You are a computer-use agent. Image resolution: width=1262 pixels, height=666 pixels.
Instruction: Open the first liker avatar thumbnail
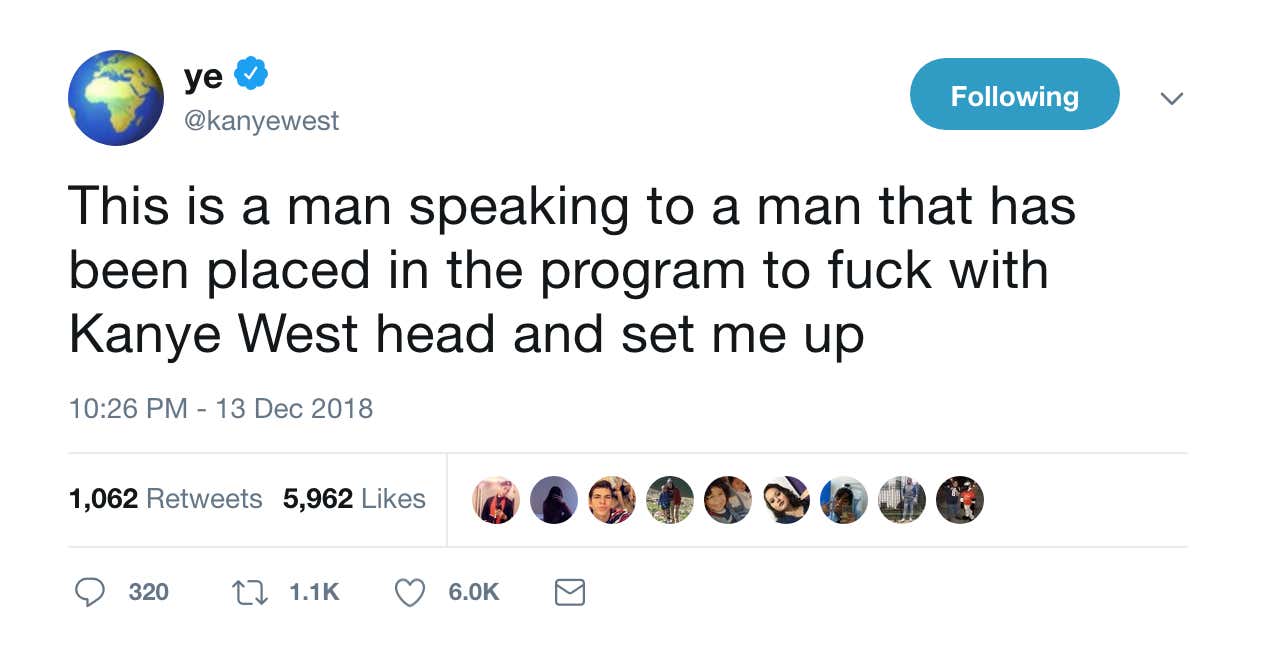tap(496, 499)
